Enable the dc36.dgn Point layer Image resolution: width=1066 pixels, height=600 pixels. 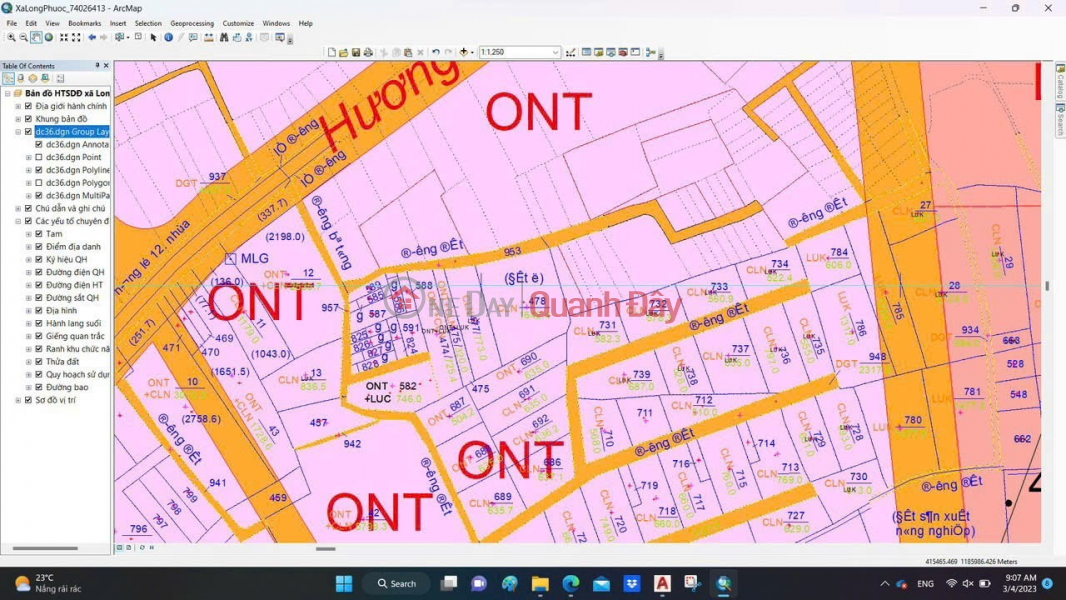point(39,157)
